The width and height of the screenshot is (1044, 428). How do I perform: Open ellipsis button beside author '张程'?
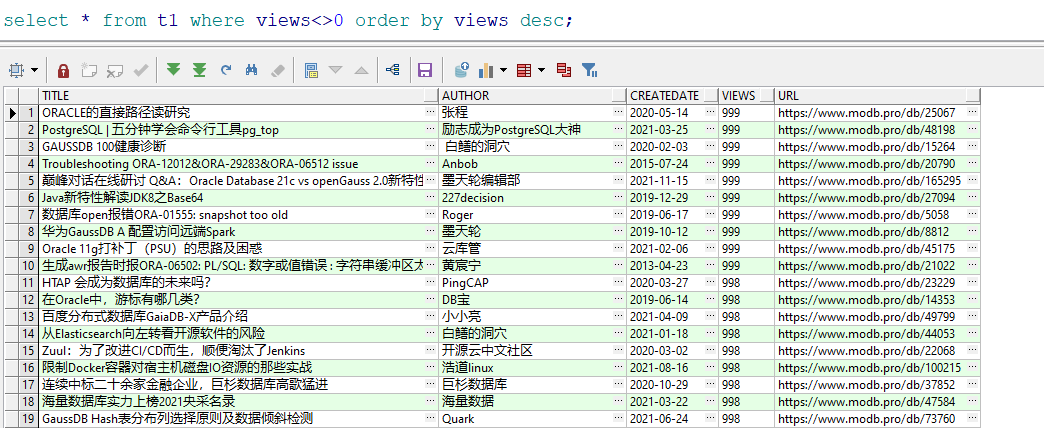(620, 112)
